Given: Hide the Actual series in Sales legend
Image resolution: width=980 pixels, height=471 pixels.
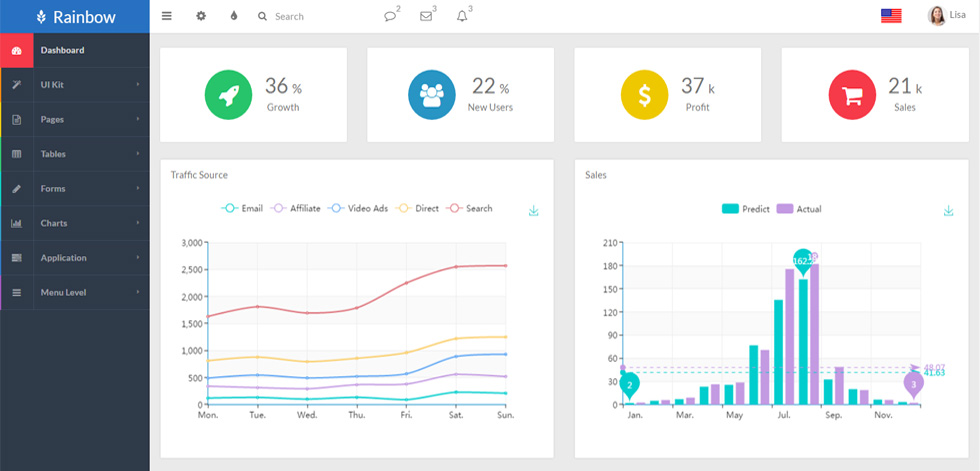Looking at the screenshot, I should click(x=799, y=209).
